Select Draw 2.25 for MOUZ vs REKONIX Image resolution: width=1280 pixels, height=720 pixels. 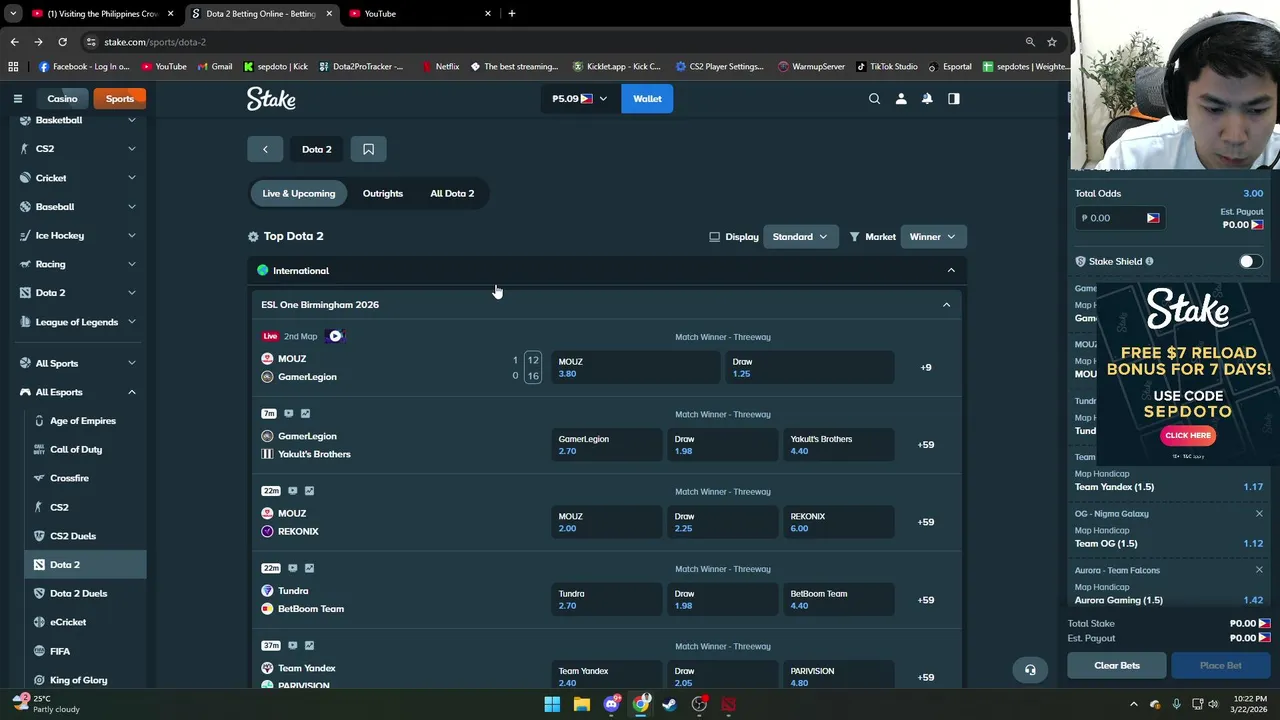pyautogui.click(x=722, y=522)
